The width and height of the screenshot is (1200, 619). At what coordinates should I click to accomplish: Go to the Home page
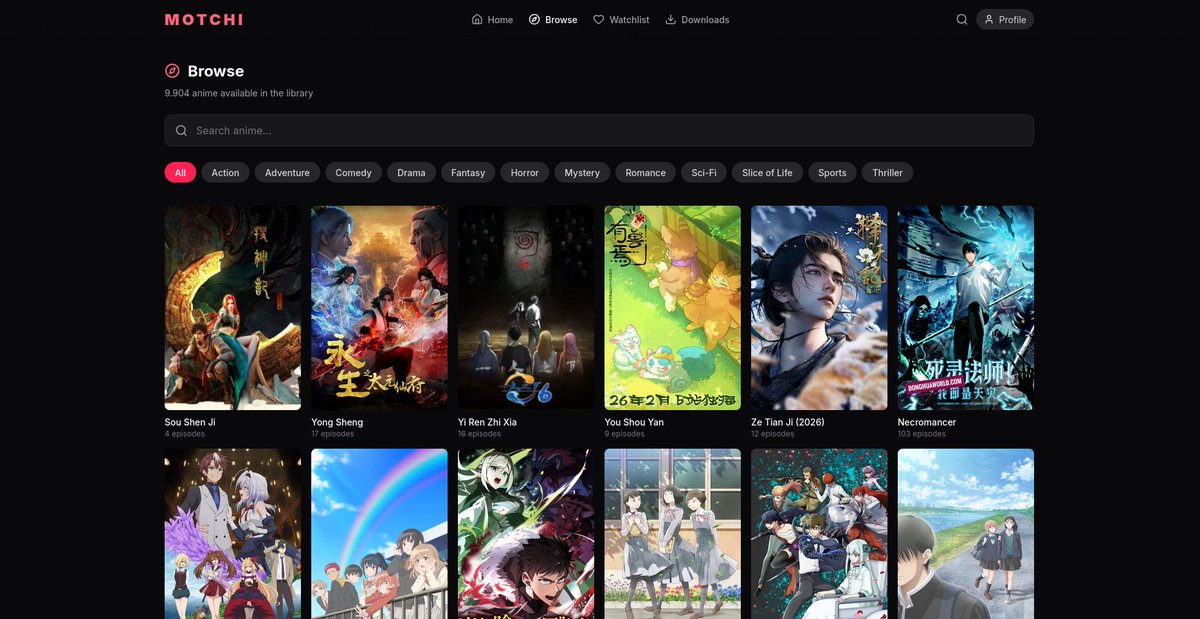pos(492,19)
